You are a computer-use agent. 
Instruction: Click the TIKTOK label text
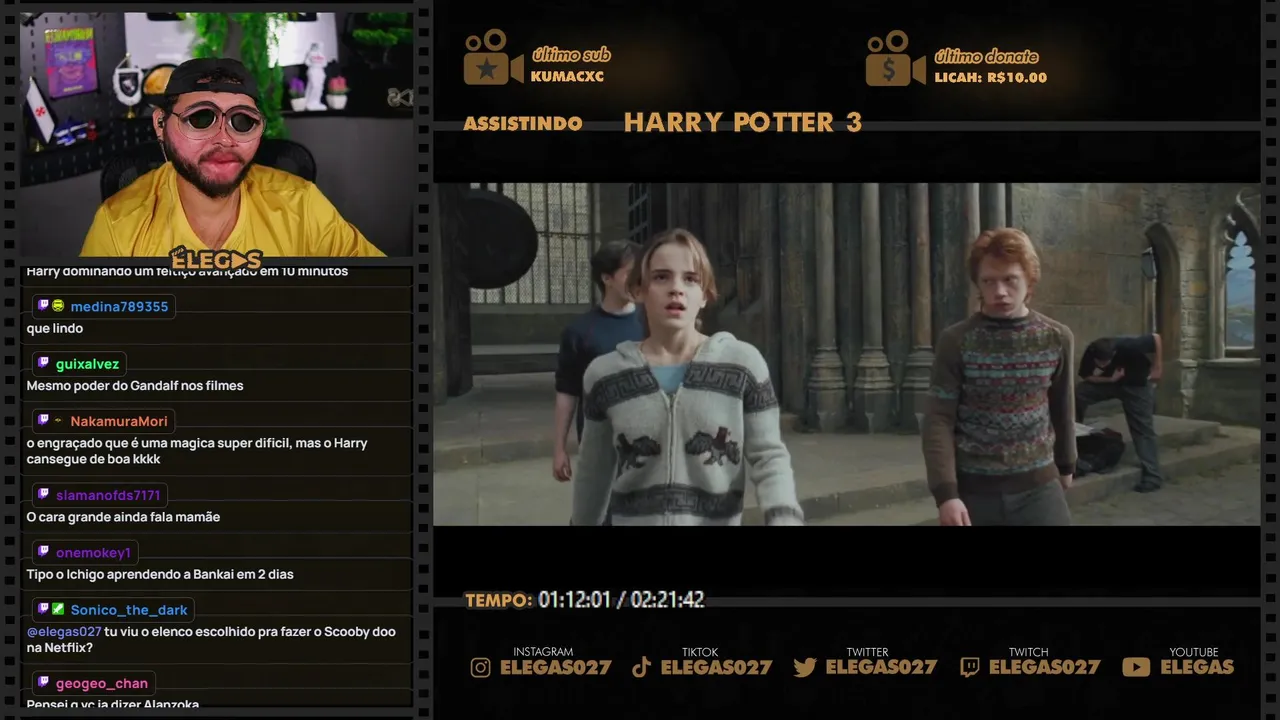click(700, 652)
